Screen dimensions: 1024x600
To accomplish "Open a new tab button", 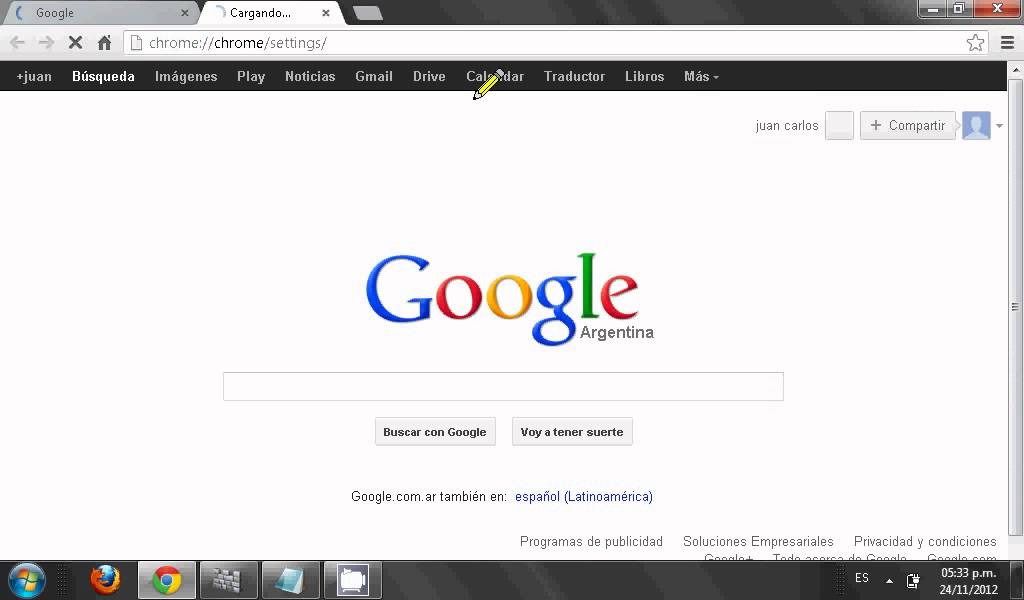I will pyautogui.click(x=368, y=12).
